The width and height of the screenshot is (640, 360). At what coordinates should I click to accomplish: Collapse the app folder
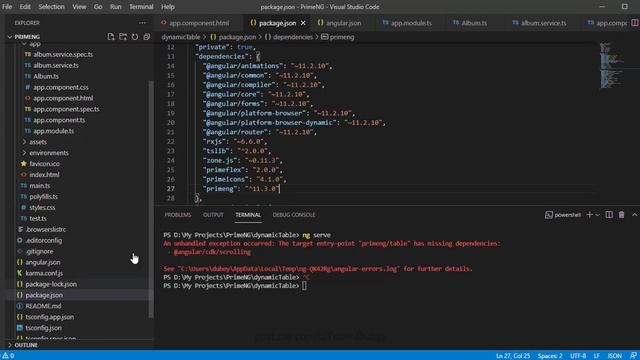click(34, 44)
